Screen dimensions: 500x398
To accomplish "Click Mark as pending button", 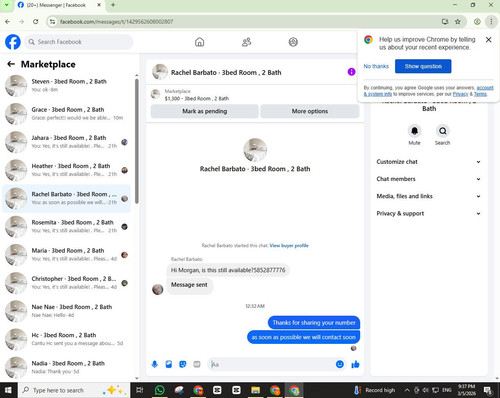I will pyautogui.click(x=204, y=111).
